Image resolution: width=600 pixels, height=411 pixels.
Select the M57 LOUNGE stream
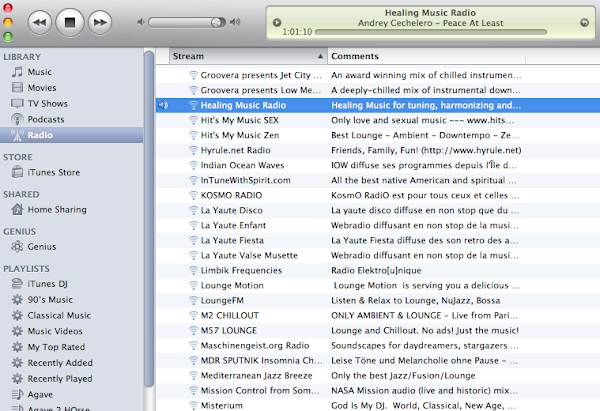(378, 330)
